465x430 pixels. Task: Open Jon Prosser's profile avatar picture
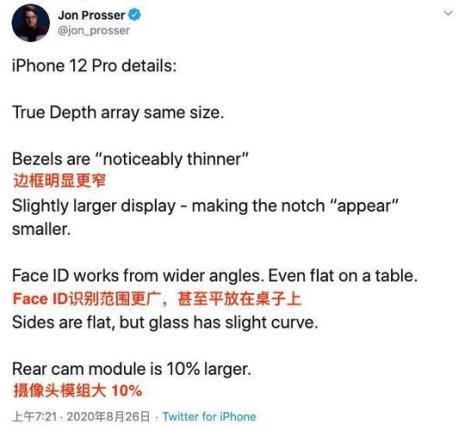(x=31, y=23)
